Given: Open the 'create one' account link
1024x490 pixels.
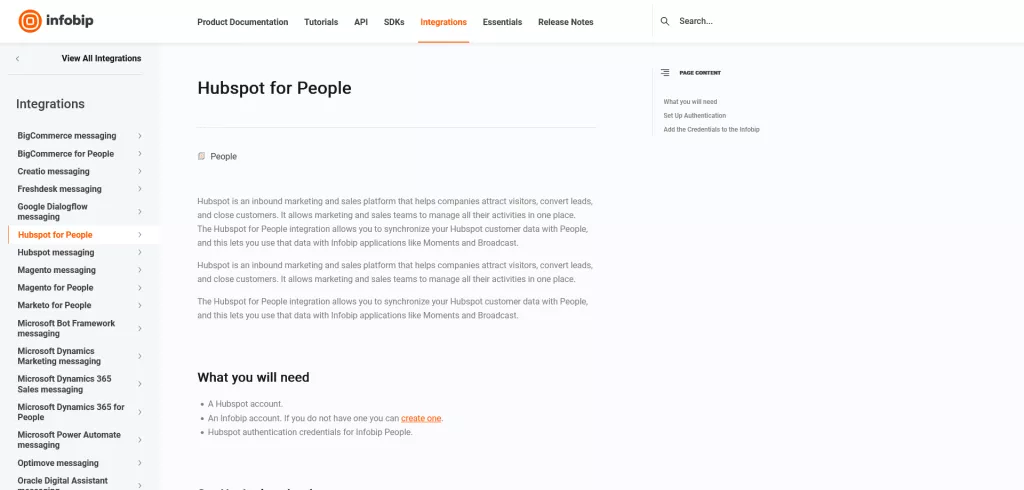Looking at the screenshot, I should 421,418.
